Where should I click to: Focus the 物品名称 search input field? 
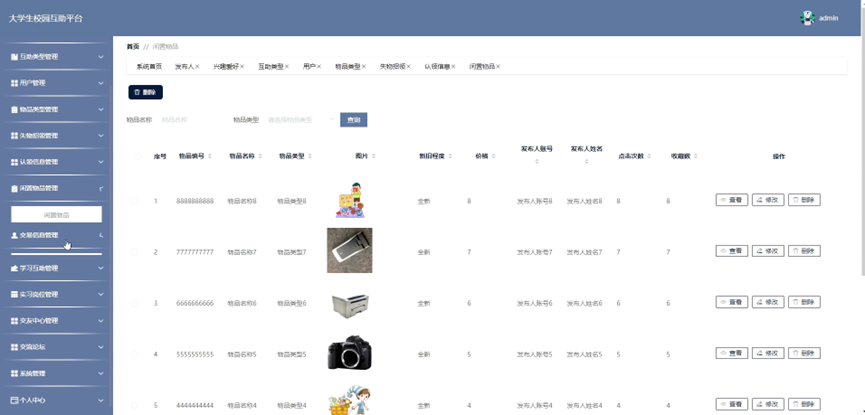[190, 120]
